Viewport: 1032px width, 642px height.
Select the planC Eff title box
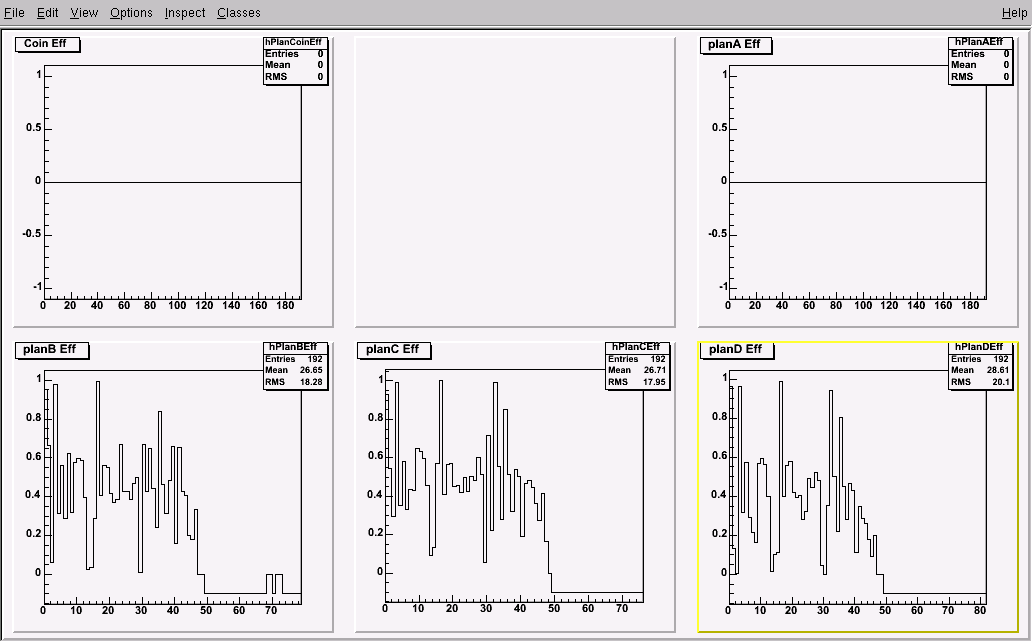point(394,350)
